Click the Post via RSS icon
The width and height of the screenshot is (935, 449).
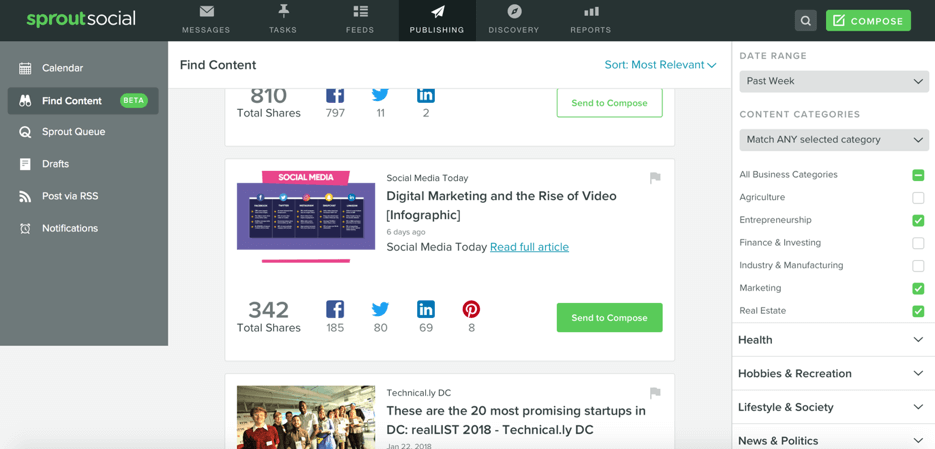click(25, 196)
